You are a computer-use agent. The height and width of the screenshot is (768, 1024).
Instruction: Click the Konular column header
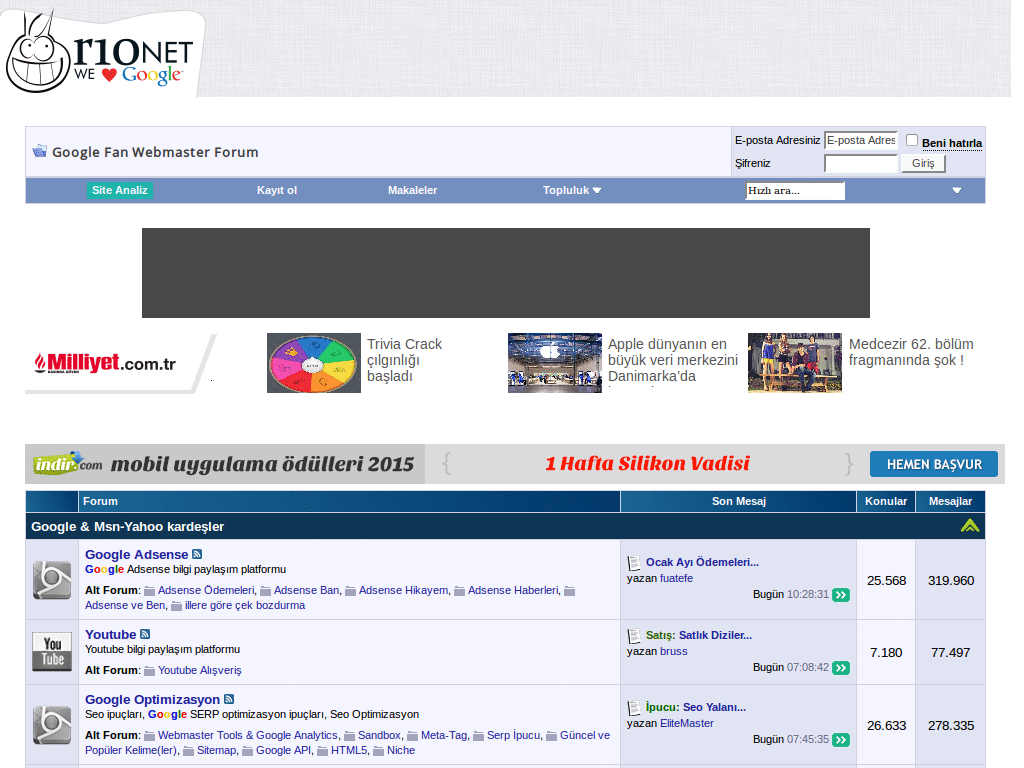coord(886,501)
